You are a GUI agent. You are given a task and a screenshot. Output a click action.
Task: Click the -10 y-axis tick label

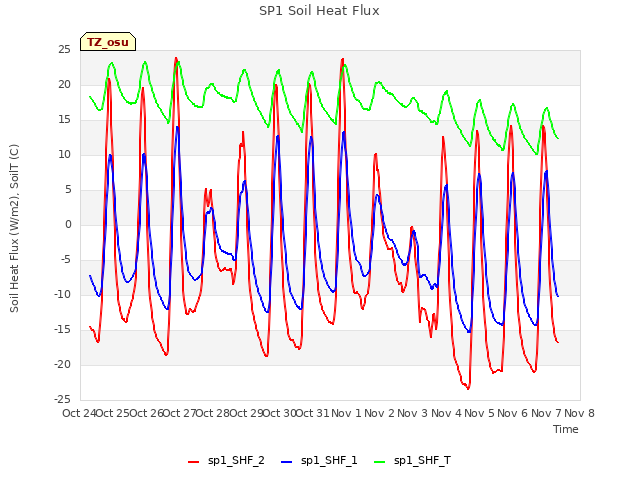point(62,294)
